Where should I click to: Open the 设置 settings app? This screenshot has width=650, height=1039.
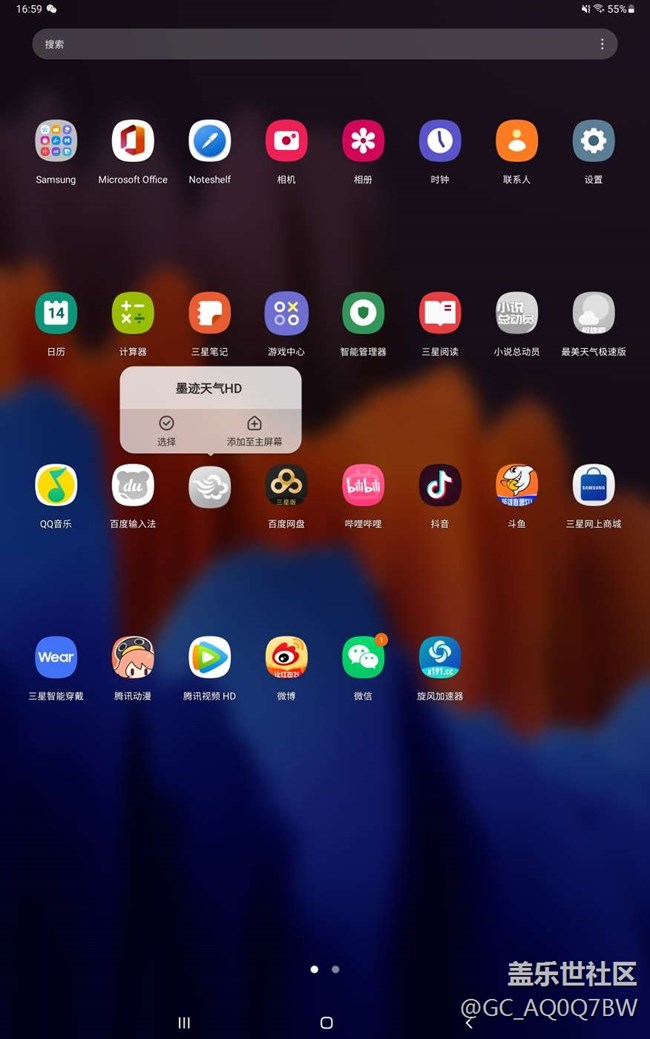(x=593, y=142)
